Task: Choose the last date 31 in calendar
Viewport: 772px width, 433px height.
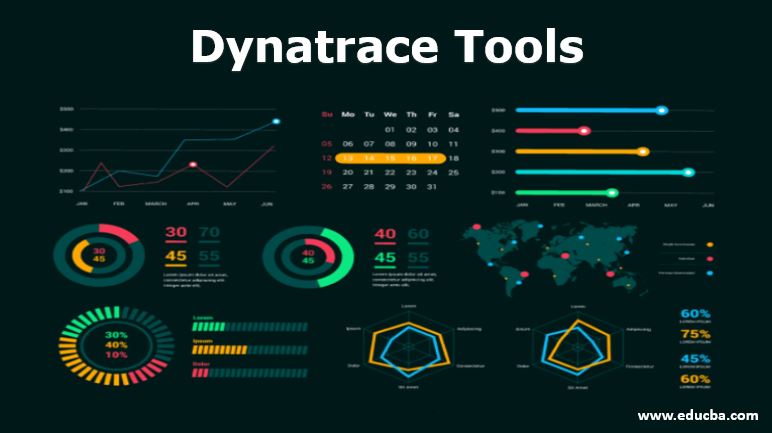Action: pyautogui.click(x=432, y=187)
